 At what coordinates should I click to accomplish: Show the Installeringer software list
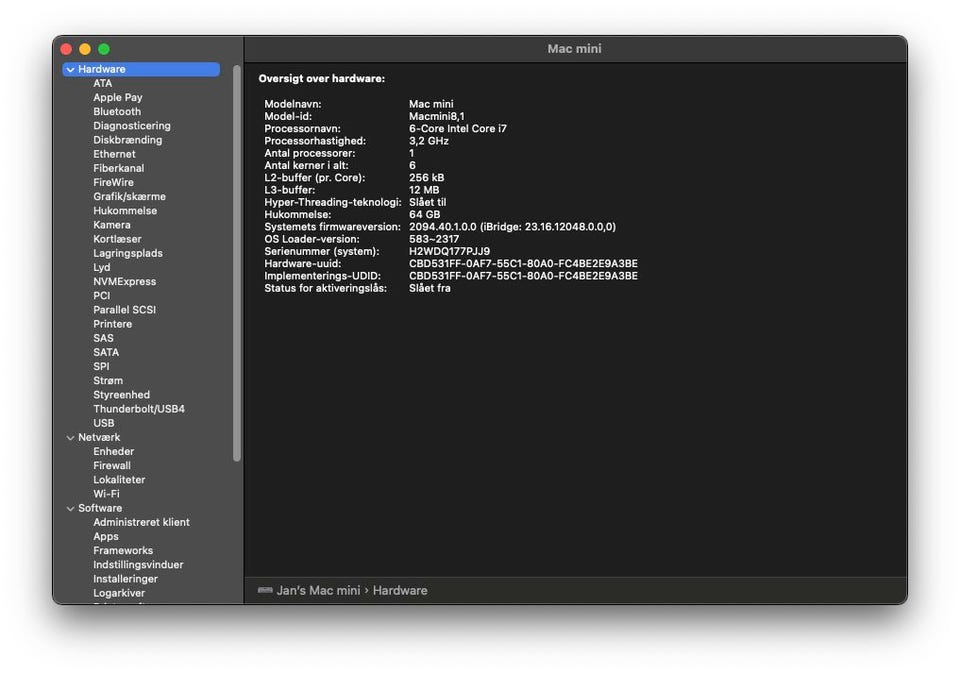[x=125, y=579]
